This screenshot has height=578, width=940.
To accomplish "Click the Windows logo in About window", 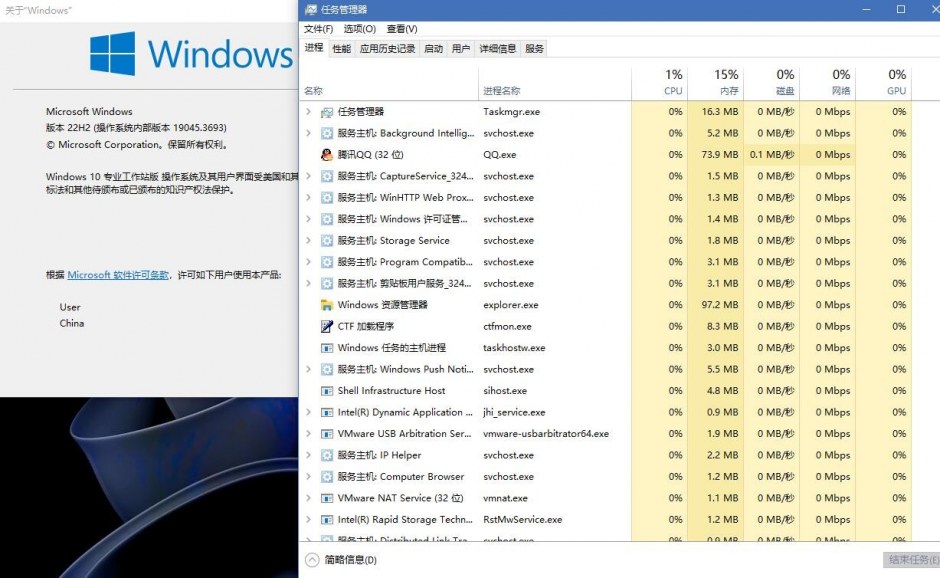I will (x=113, y=54).
